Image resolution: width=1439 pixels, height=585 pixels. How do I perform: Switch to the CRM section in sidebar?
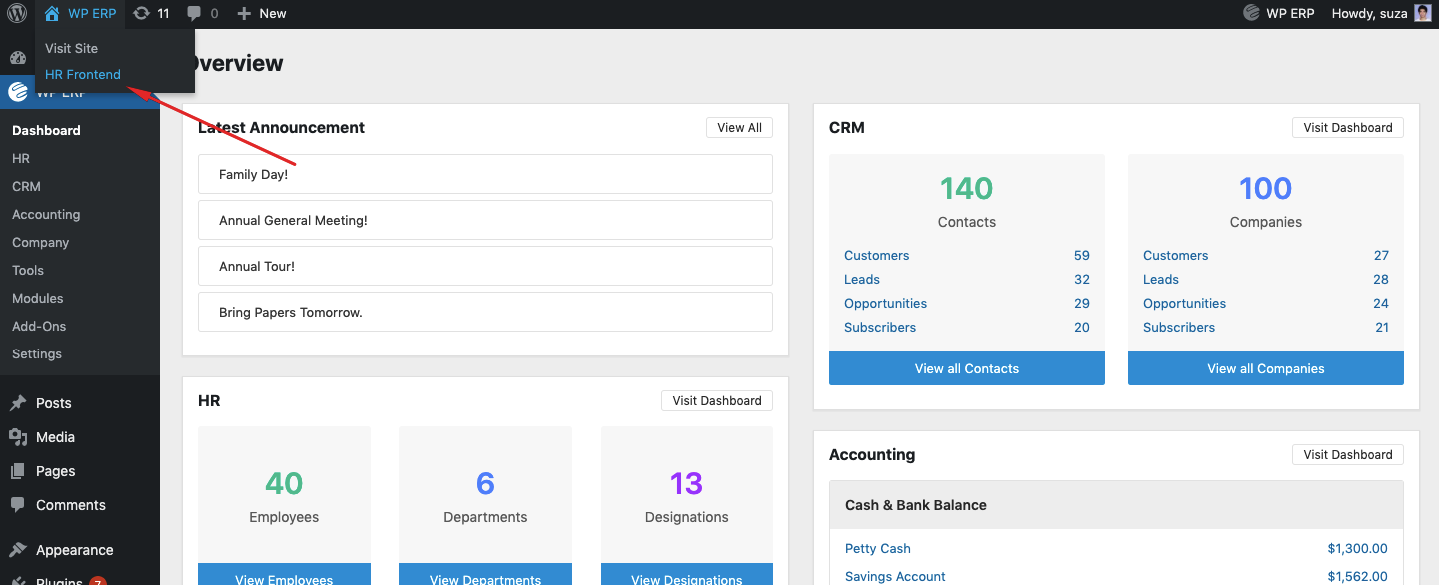click(24, 186)
